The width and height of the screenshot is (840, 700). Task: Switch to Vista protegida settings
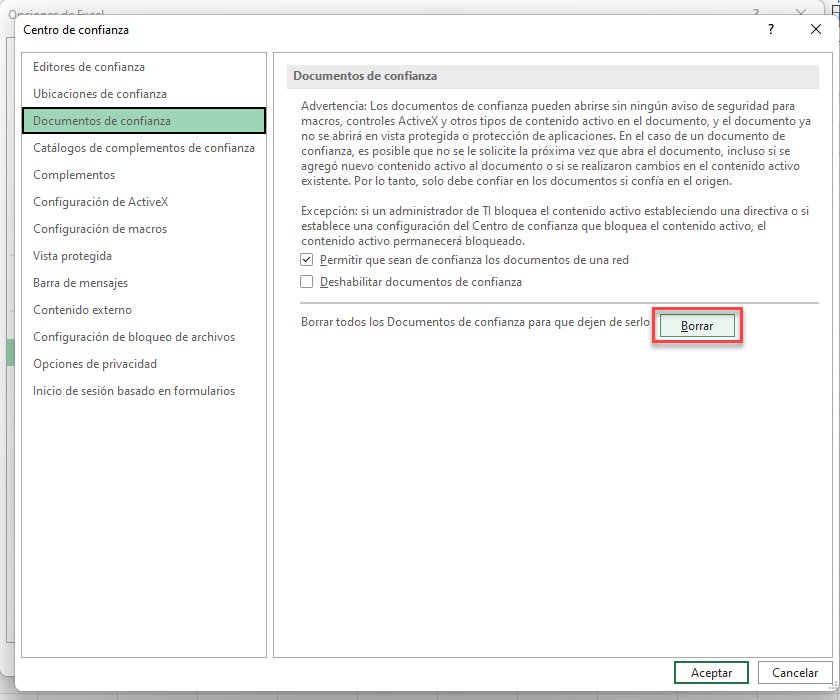[144, 256]
